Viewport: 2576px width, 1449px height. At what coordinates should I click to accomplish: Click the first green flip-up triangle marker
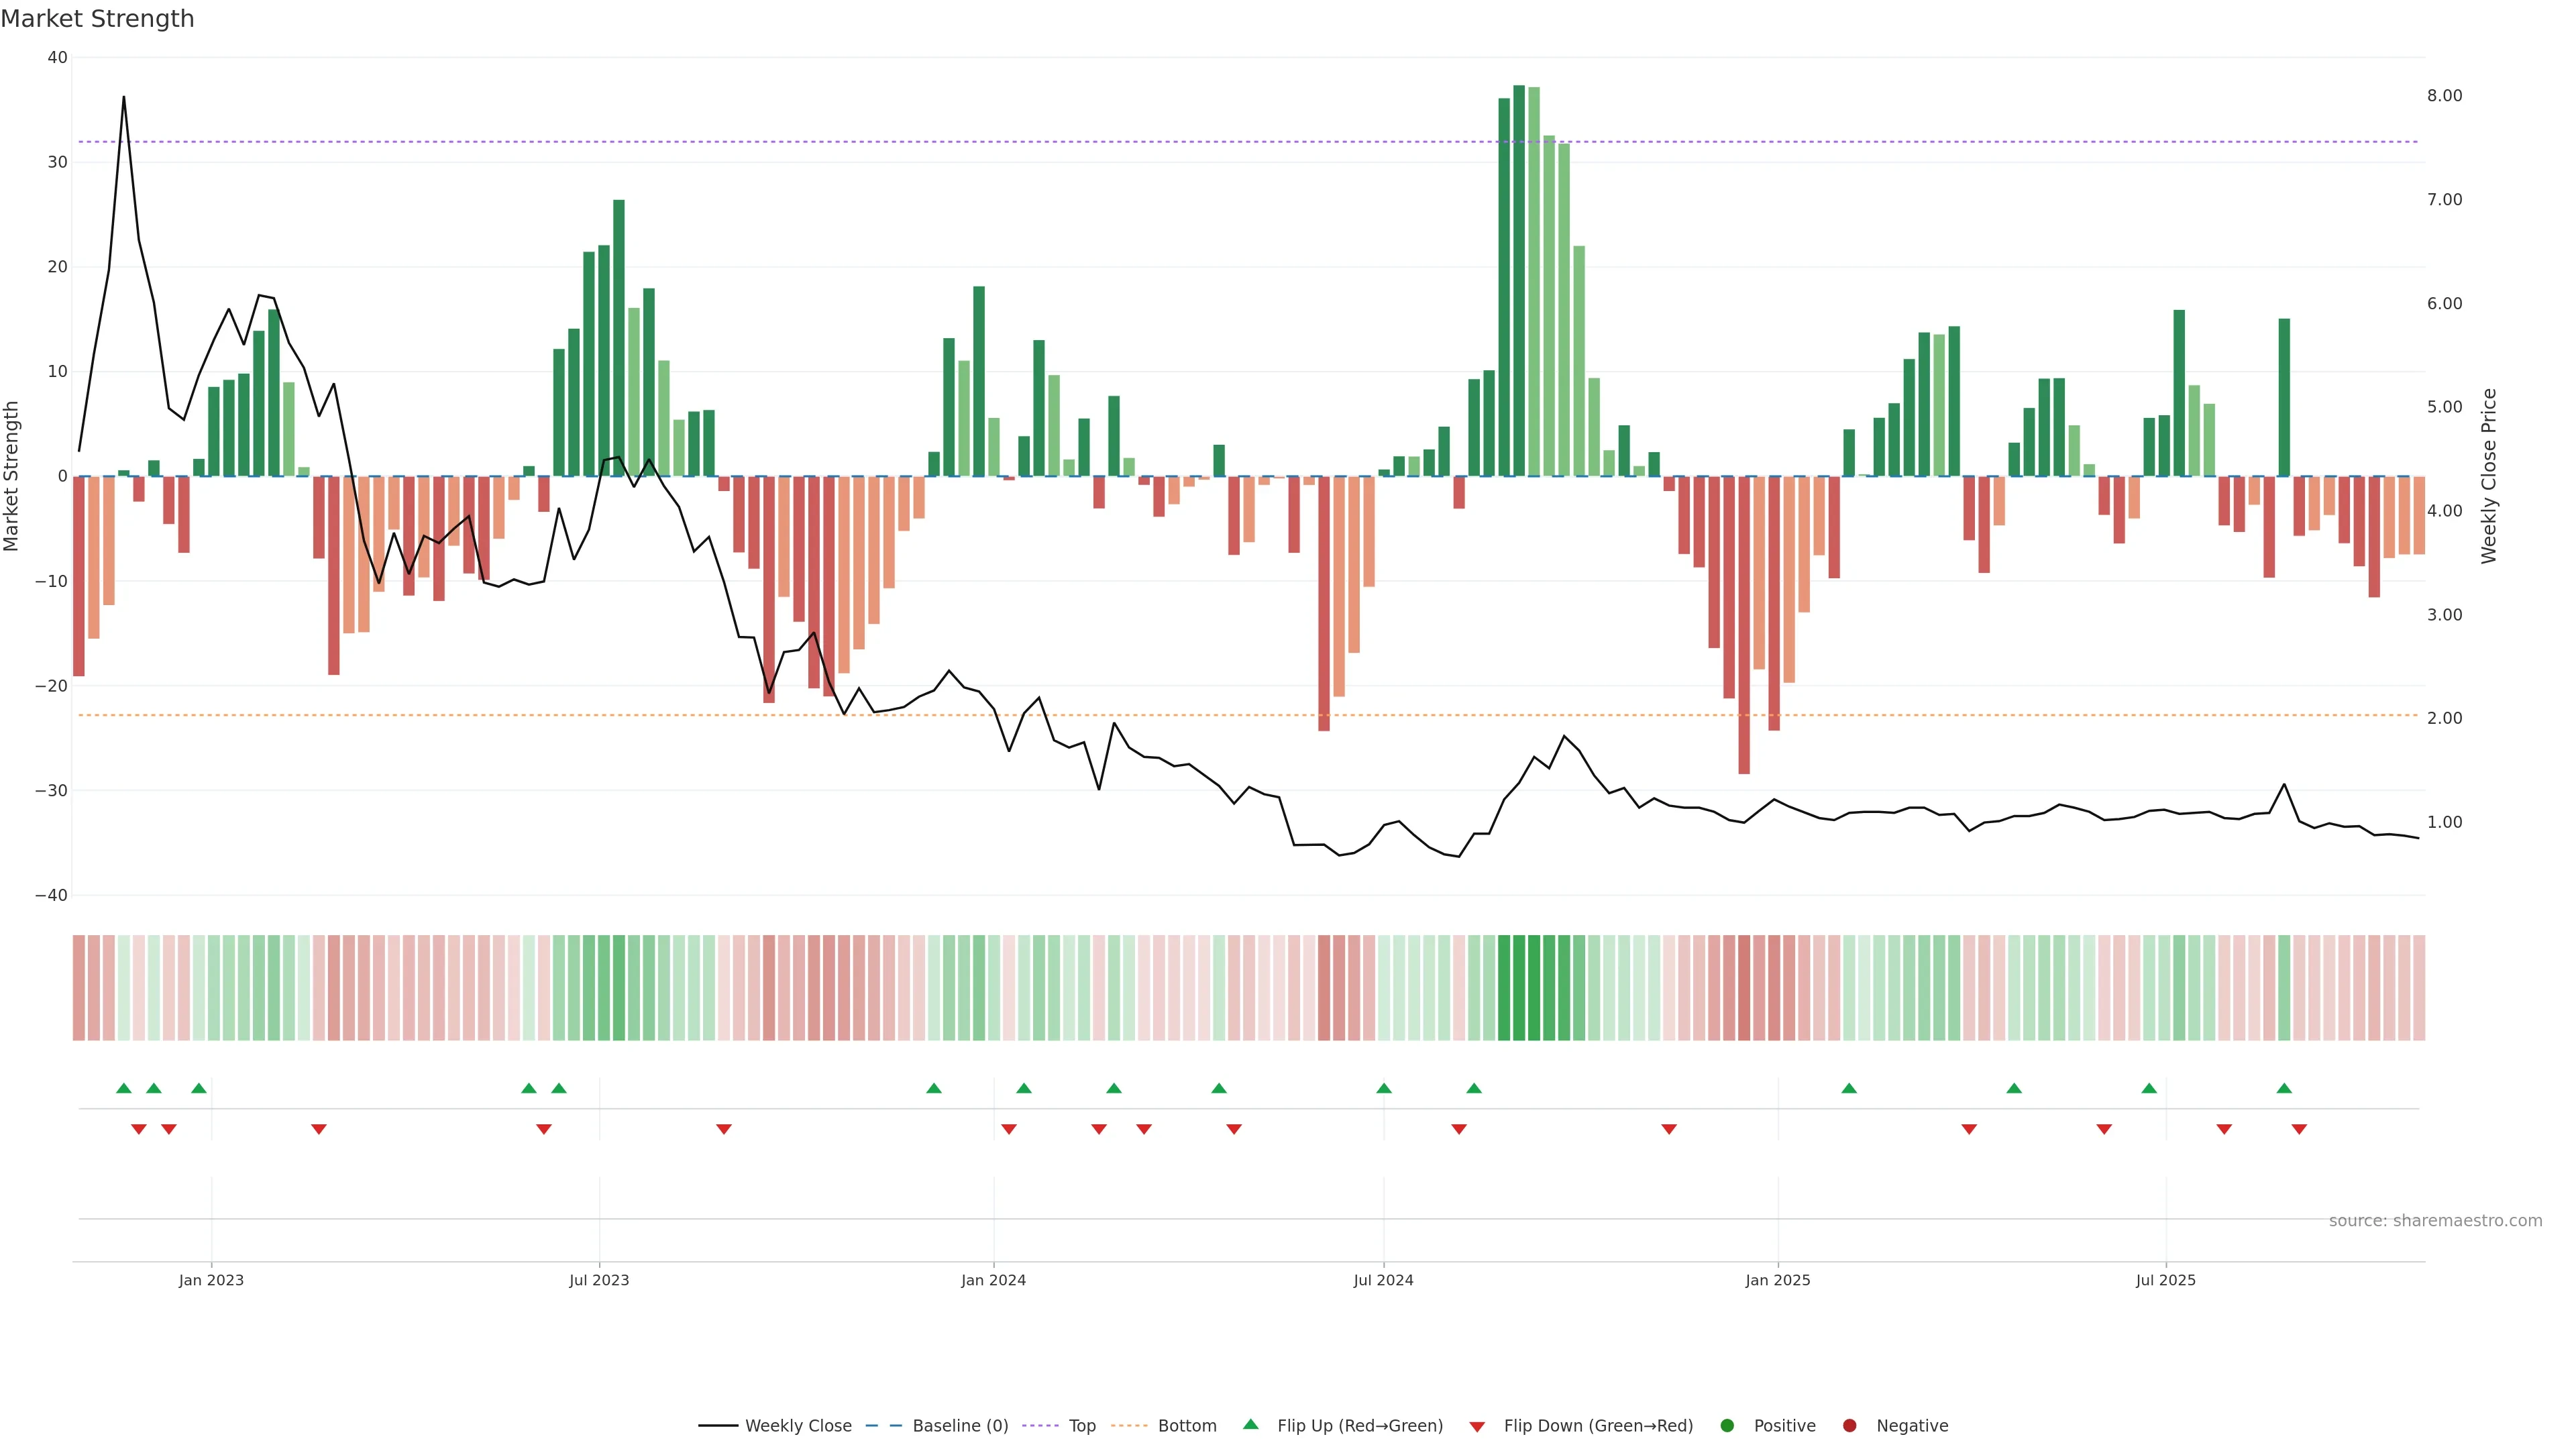point(124,1088)
